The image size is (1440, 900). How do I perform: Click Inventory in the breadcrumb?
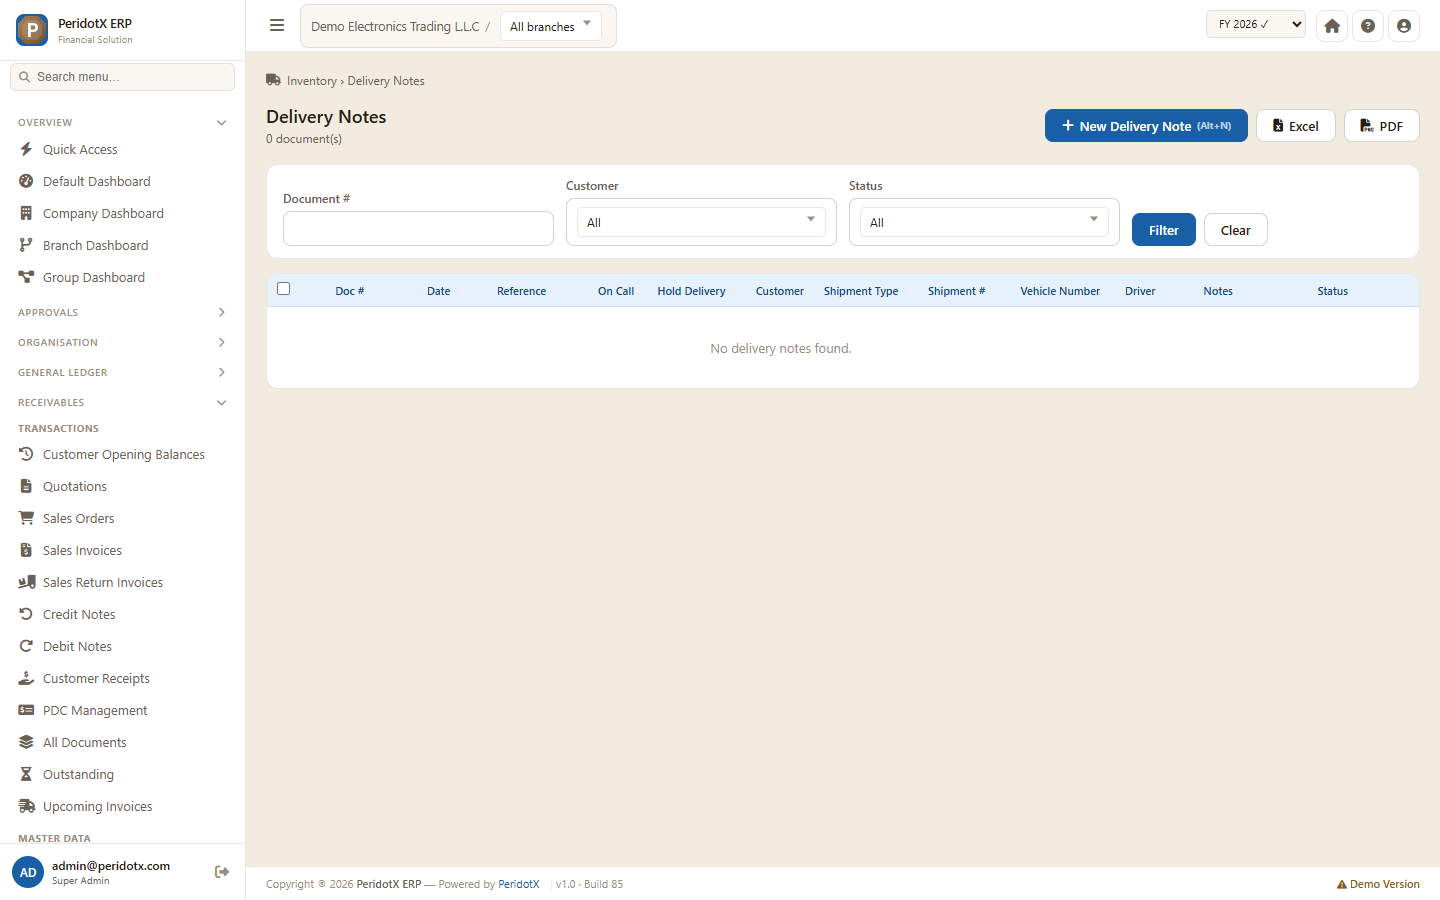point(312,81)
